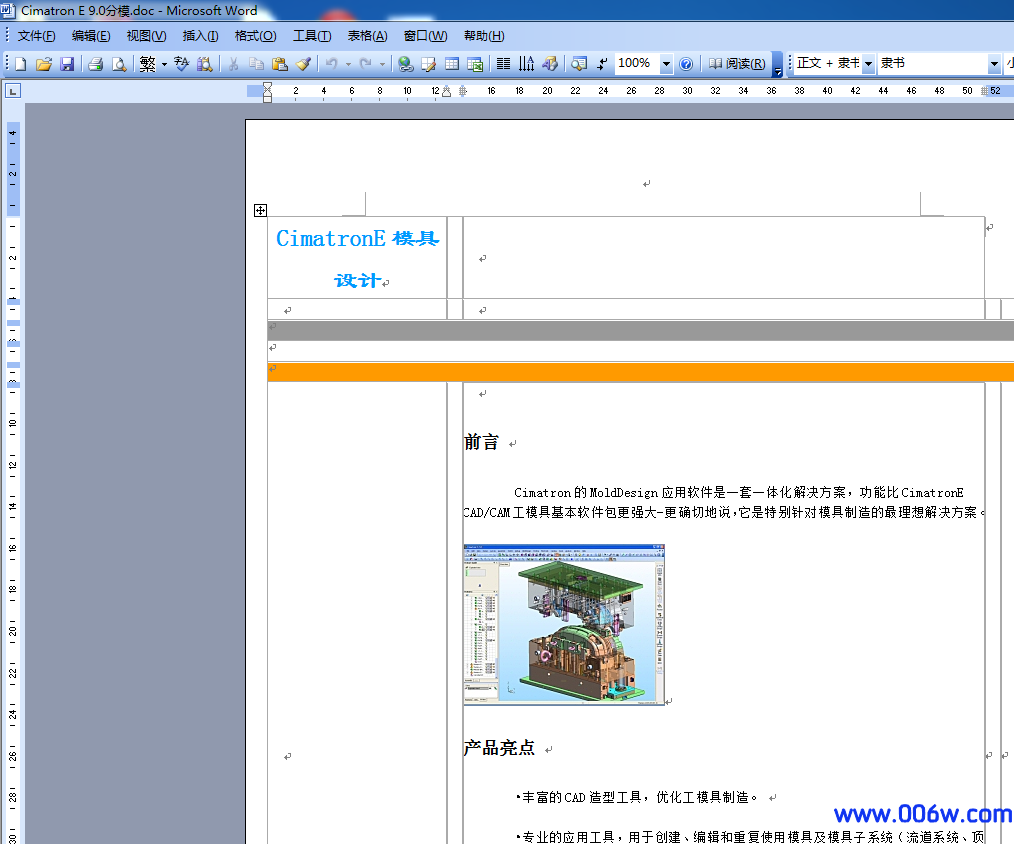Open the 100% zoom dropdown
This screenshot has height=844, width=1014.
pos(666,64)
